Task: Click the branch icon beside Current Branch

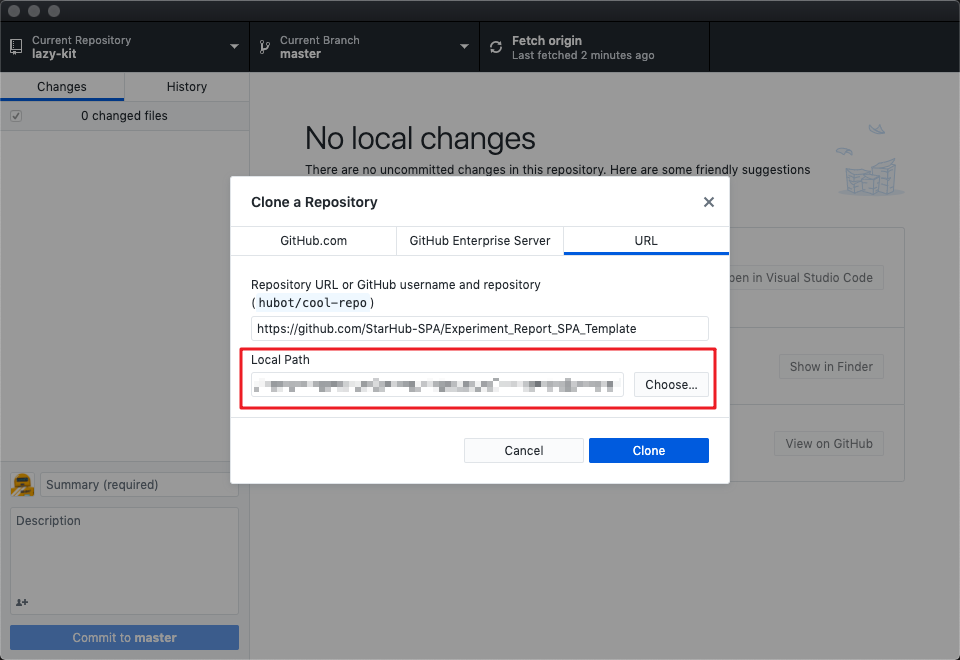Action: pyautogui.click(x=265, y=47)
